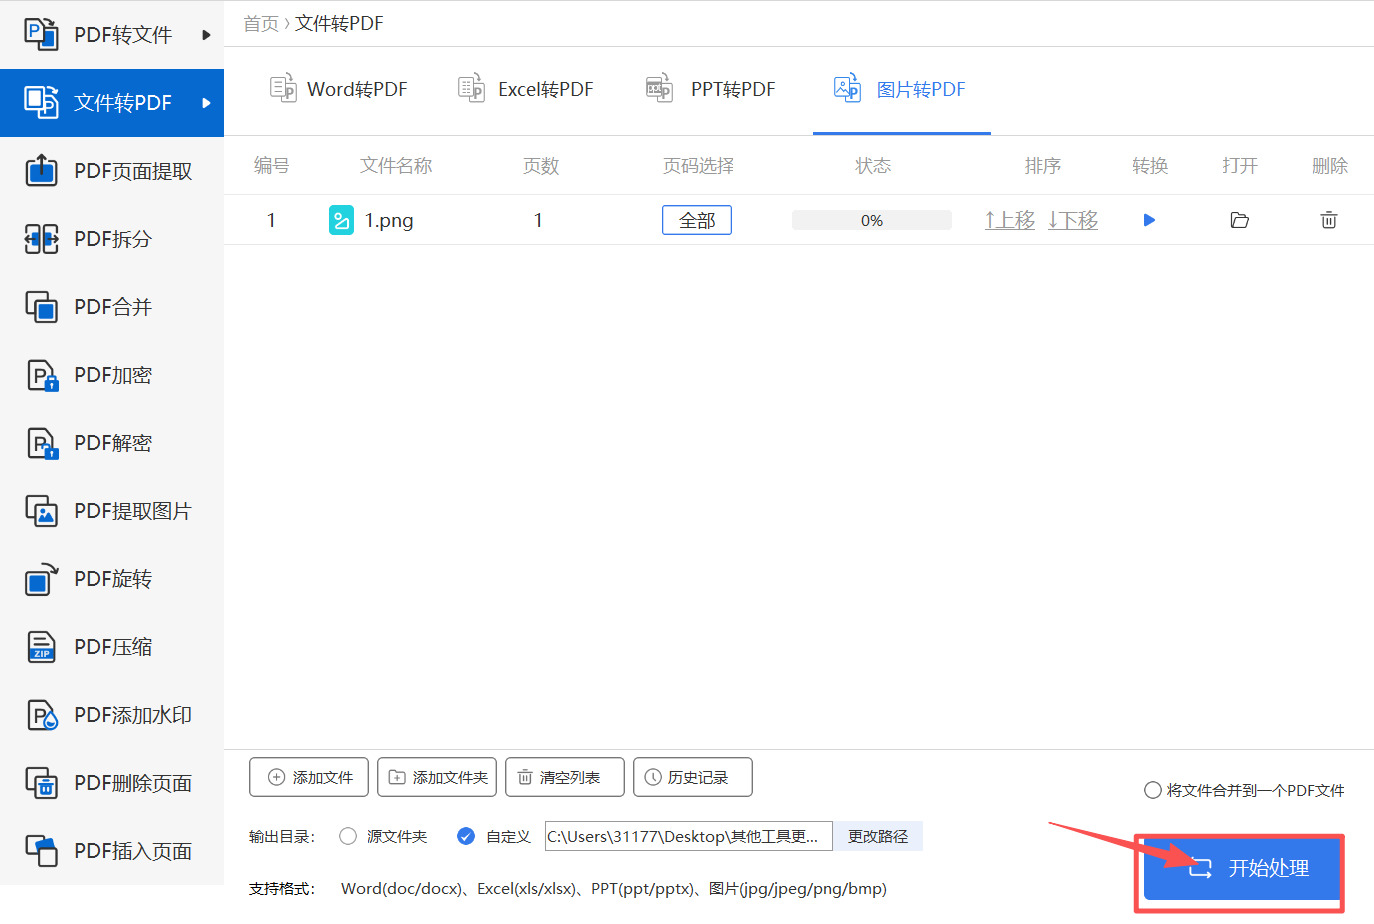
Task: Delete 1.png using the trash icon
Action: pos(1328,219)
